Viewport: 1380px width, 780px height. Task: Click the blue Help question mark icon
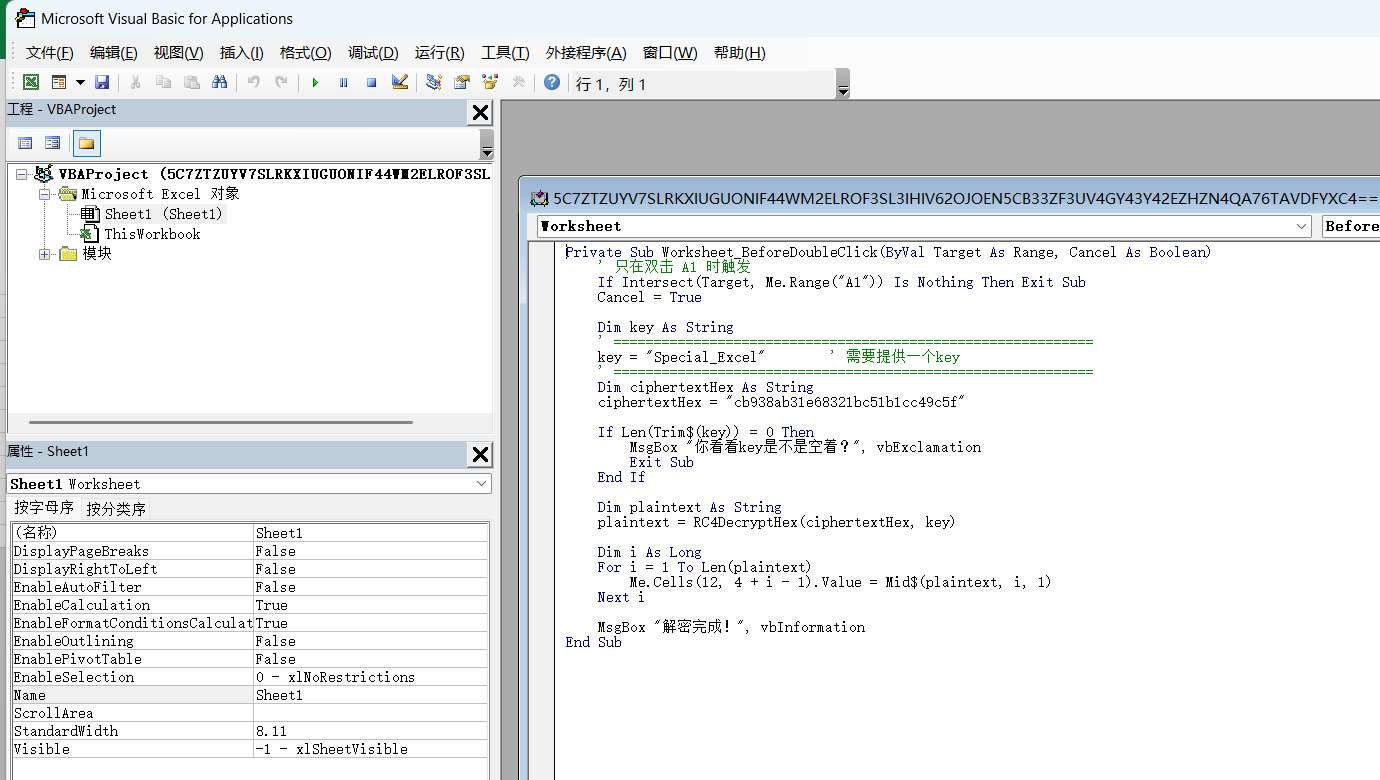tap(551, 83)
